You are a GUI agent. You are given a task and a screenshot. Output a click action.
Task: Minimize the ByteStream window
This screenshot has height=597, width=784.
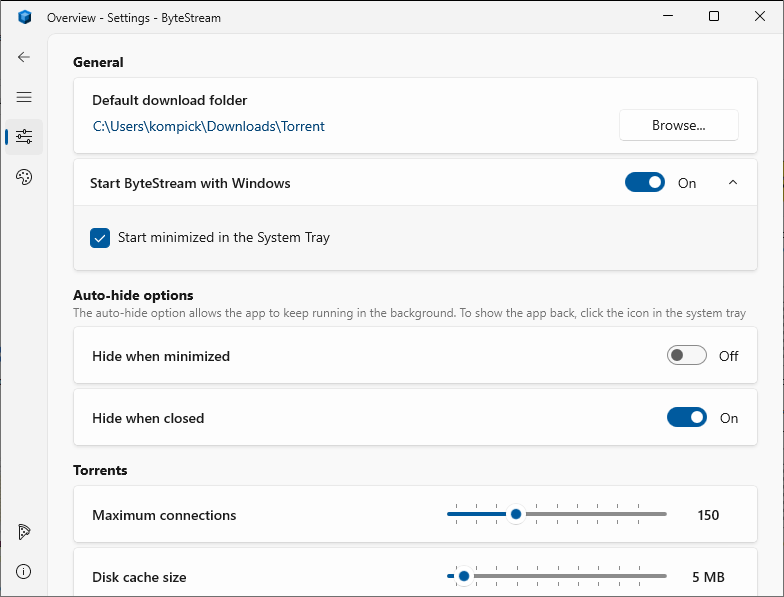coord(668,16)
